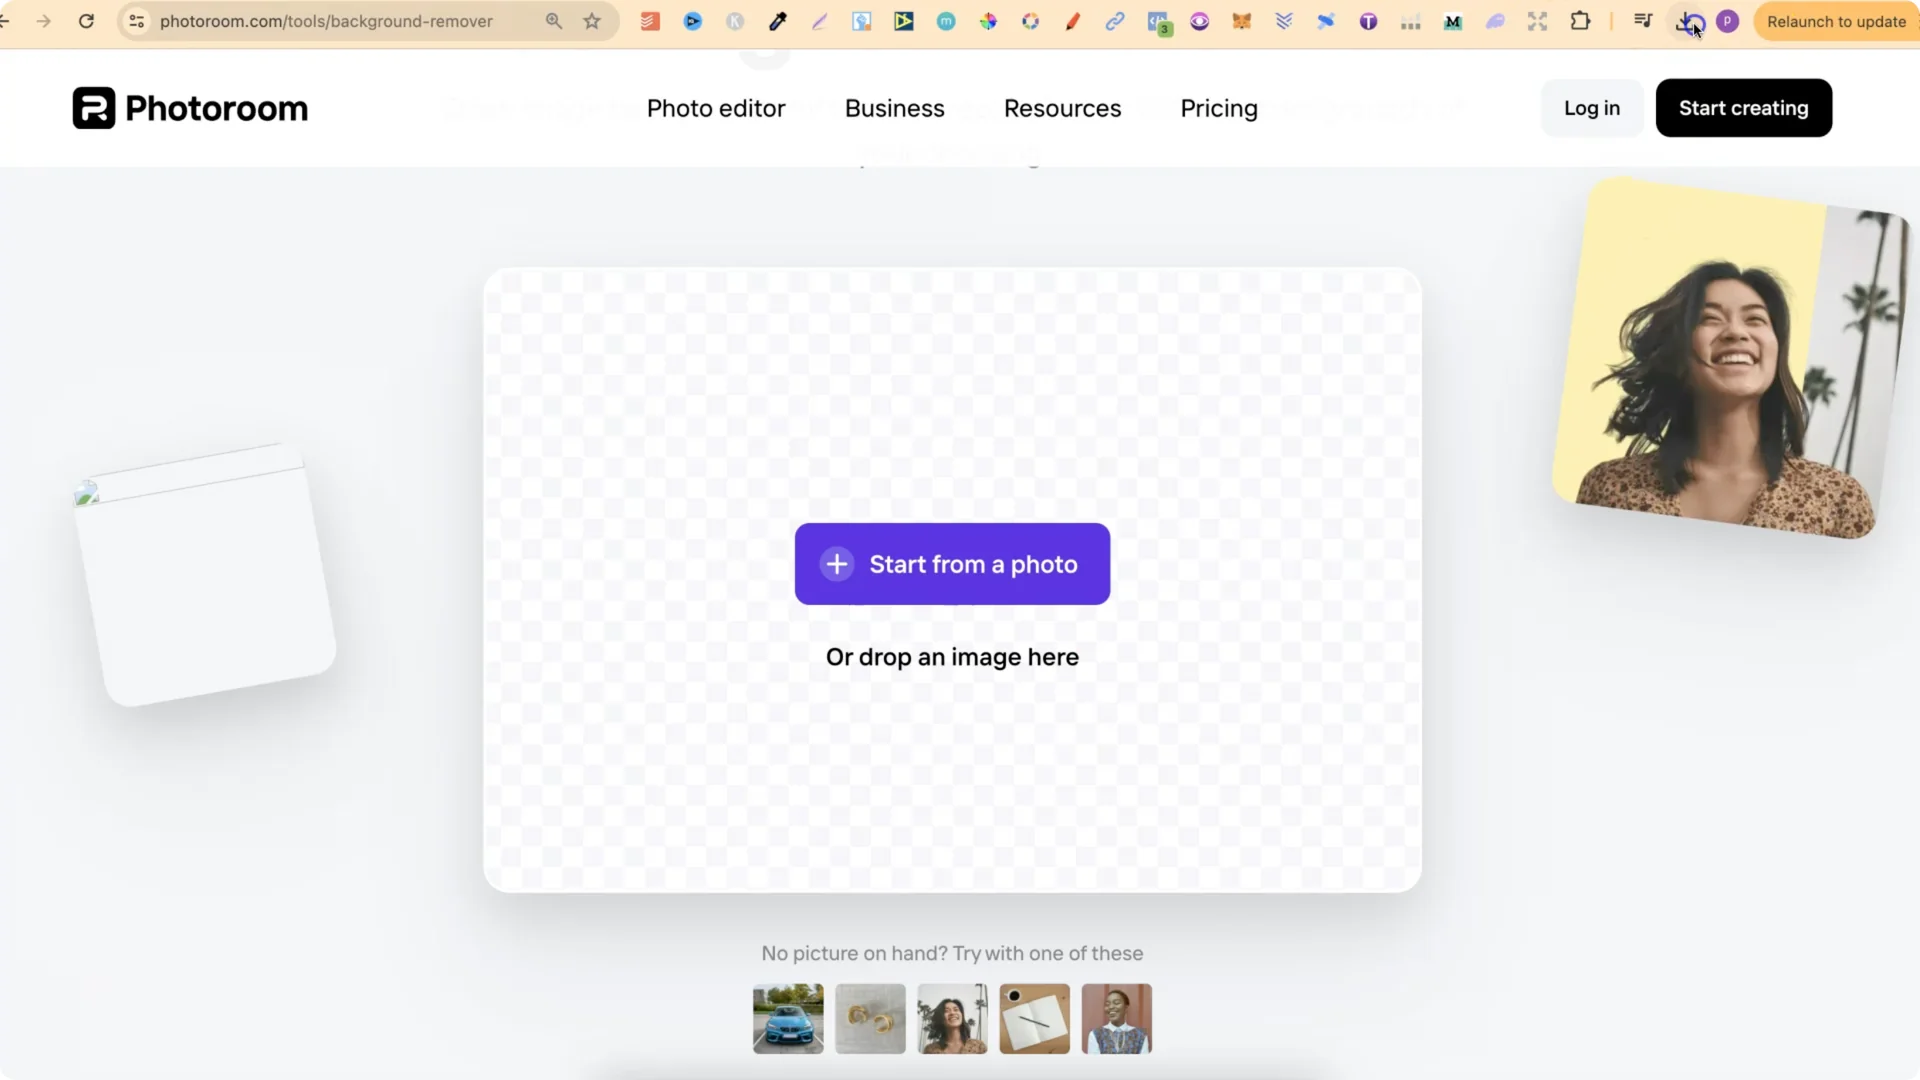1920x1080 pixels.
Task: Open the code extension showing badge 3
Action: point(1158,21)
